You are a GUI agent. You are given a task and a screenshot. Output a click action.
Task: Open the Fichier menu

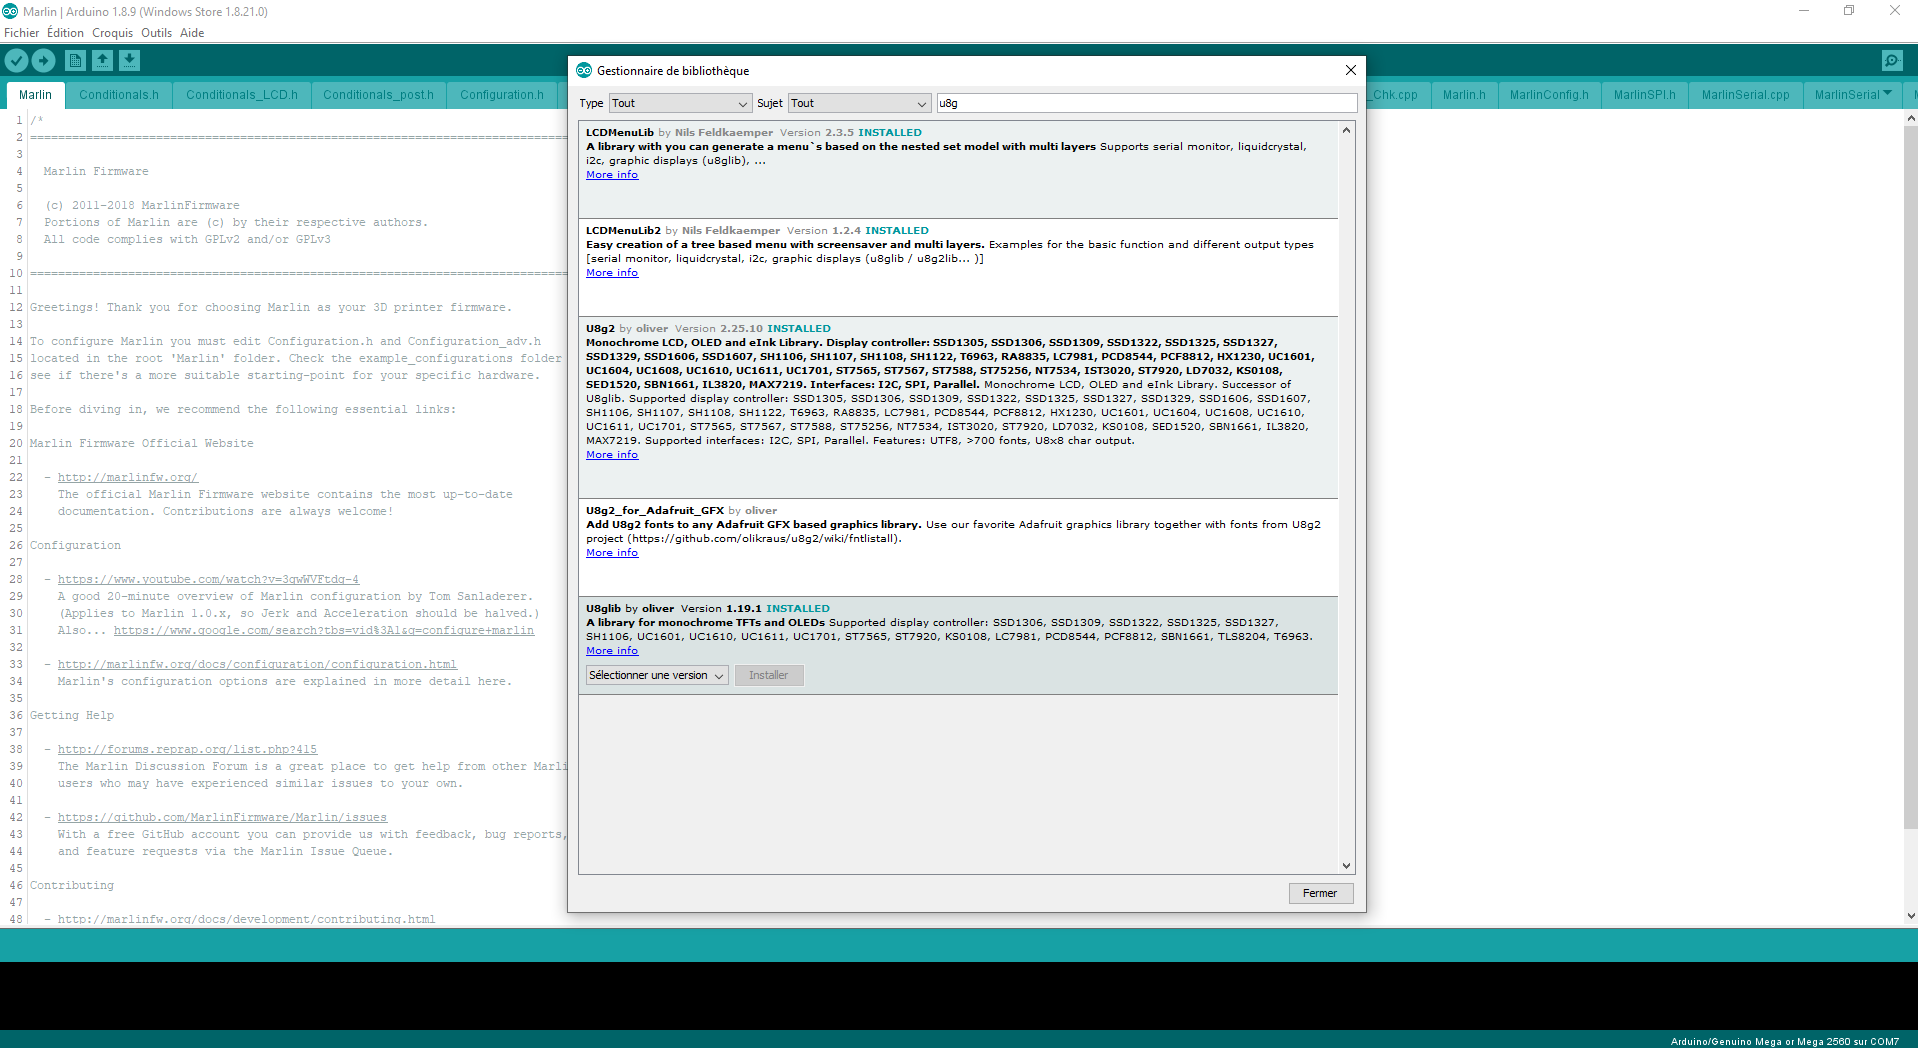[x=21, y=33]
